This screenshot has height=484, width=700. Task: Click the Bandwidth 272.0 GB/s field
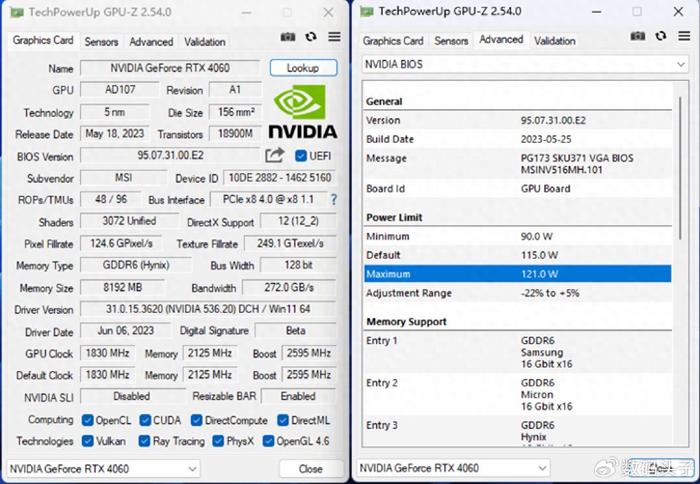click(x=289, y=288)
